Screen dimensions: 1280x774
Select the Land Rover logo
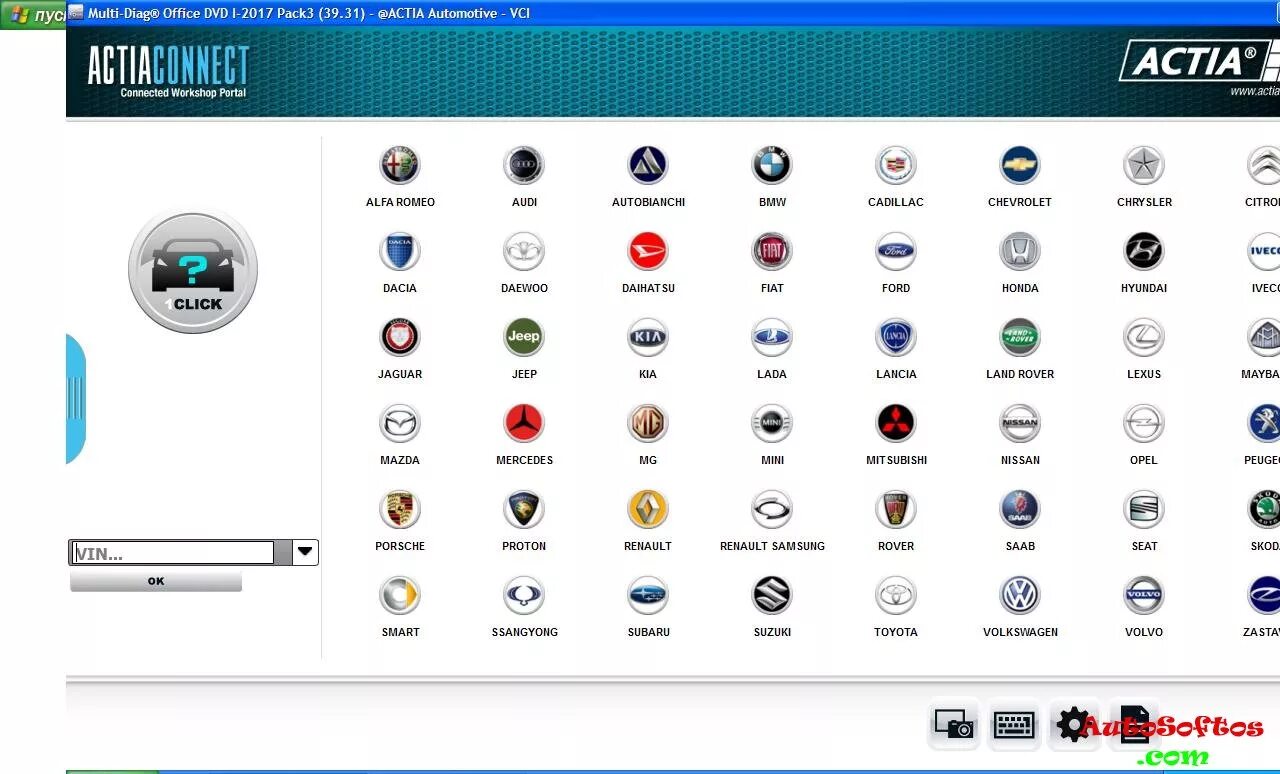pyautogui.click(x=1020, y=337)
